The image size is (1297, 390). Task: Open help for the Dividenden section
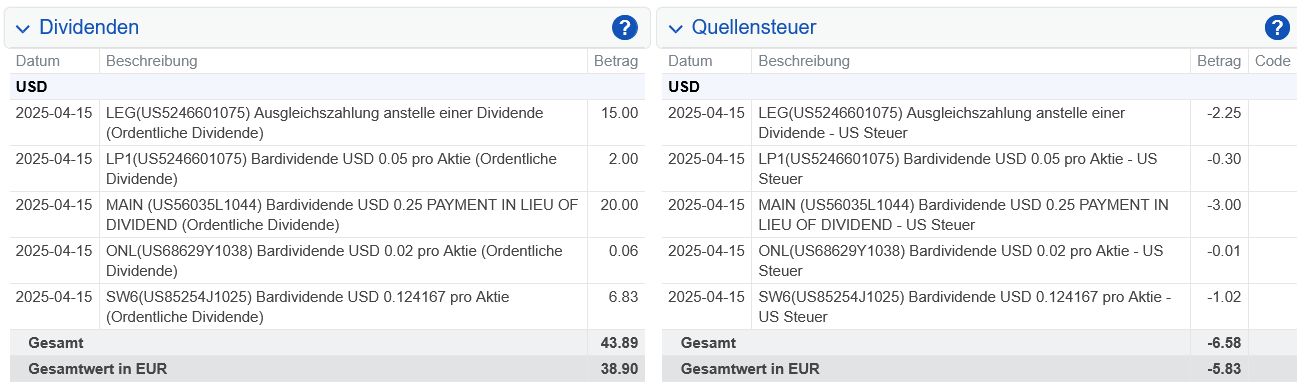point(624,28)
